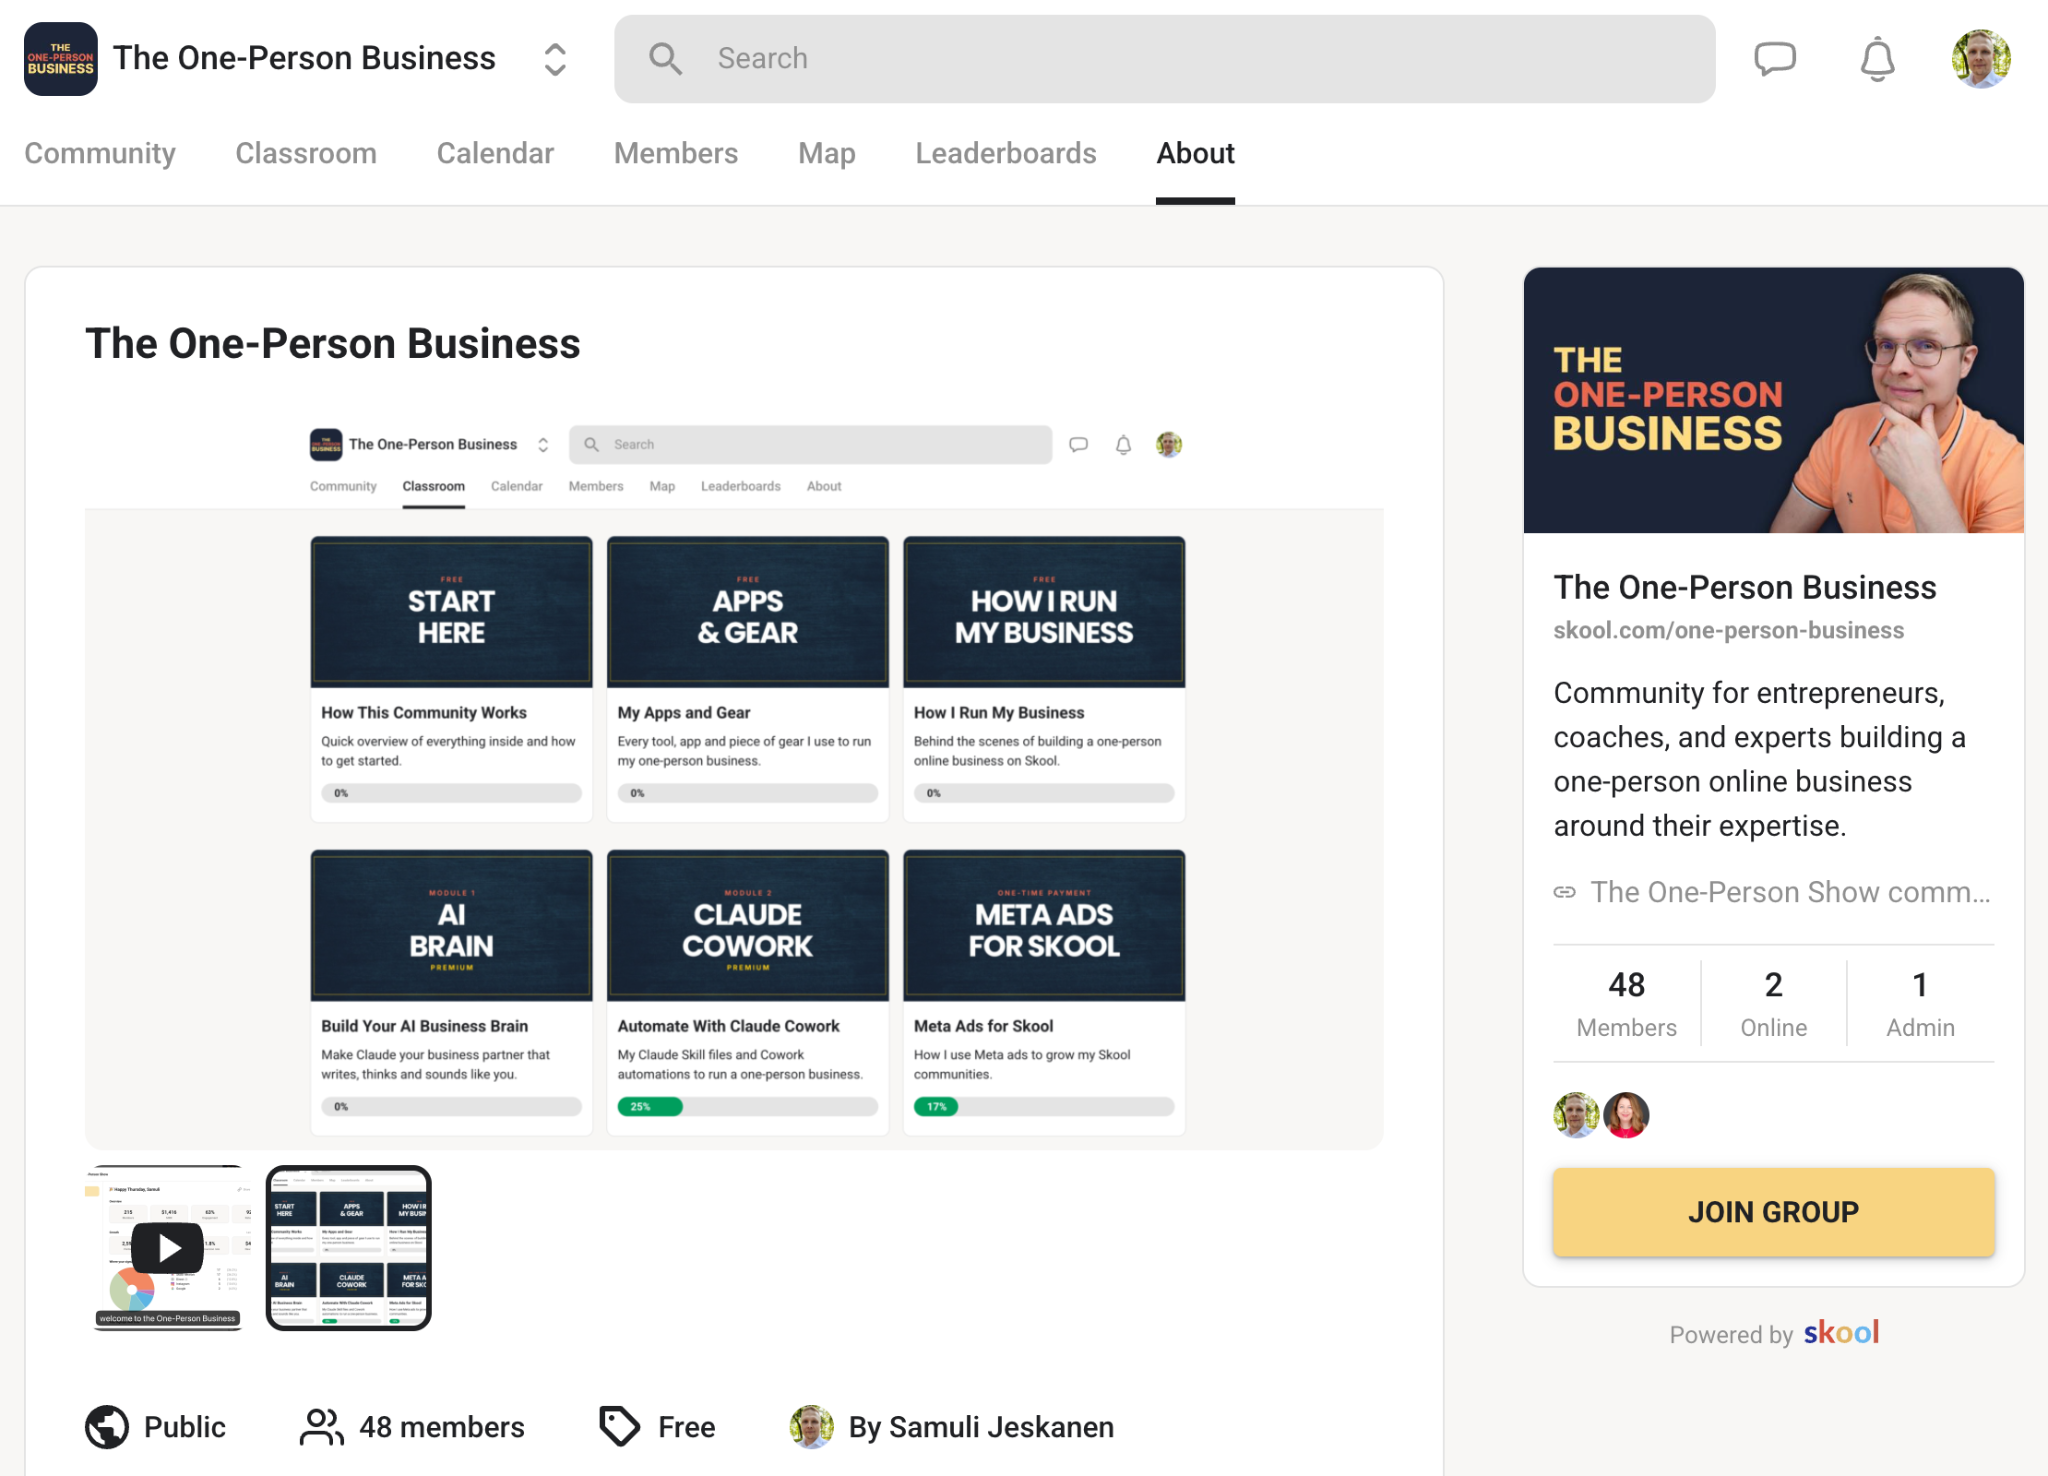2048x1476 pixels.
Task: Click the One-Person Business group logo
Action: (x=61, y=59)
